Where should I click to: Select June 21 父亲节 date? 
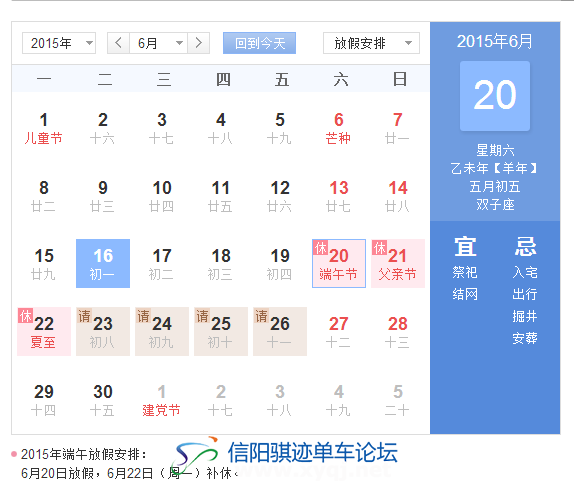coord(398,263)
